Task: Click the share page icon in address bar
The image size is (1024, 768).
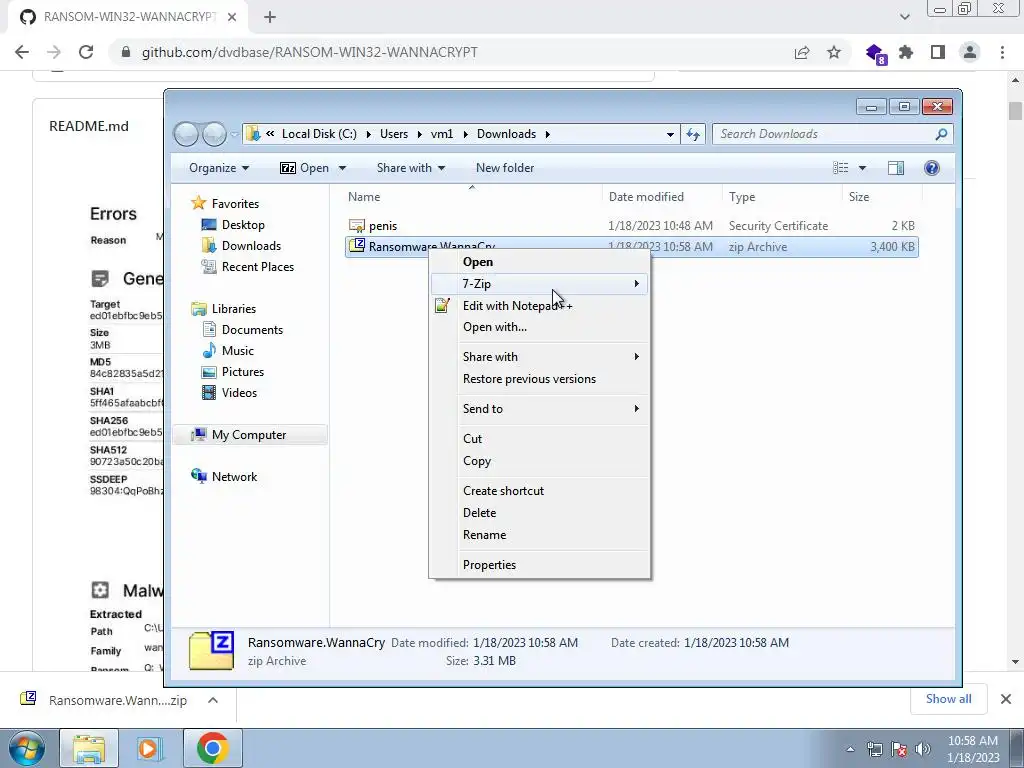Action: tap(802, 52)
